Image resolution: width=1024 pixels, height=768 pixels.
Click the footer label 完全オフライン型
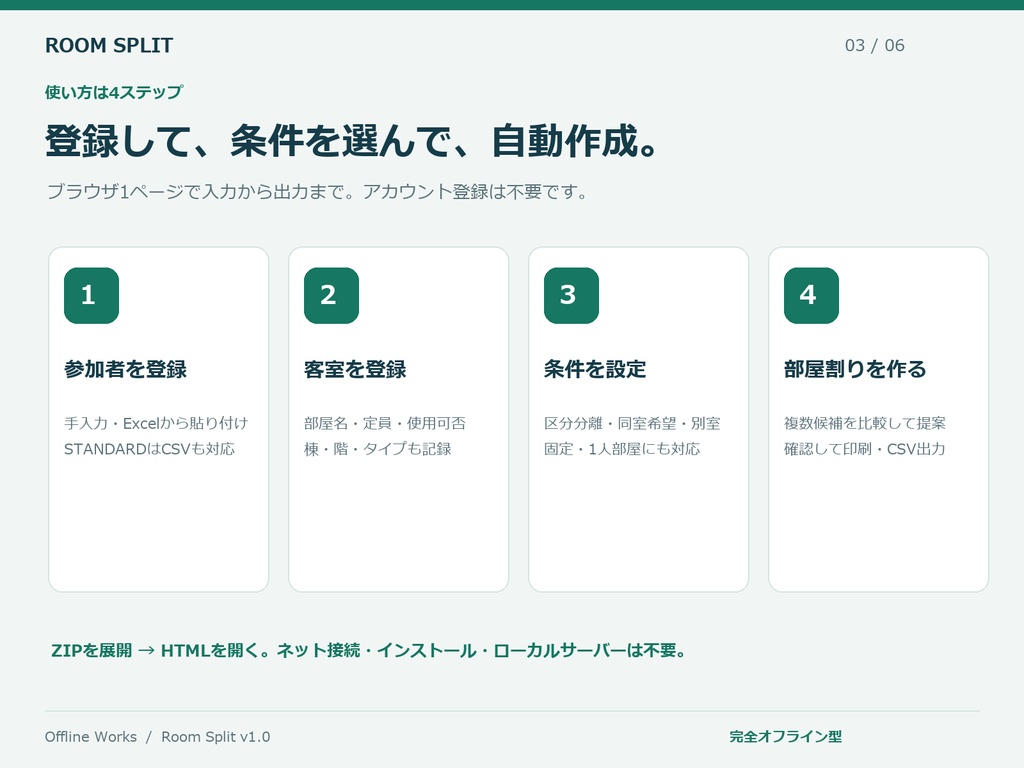click(786, 737)
